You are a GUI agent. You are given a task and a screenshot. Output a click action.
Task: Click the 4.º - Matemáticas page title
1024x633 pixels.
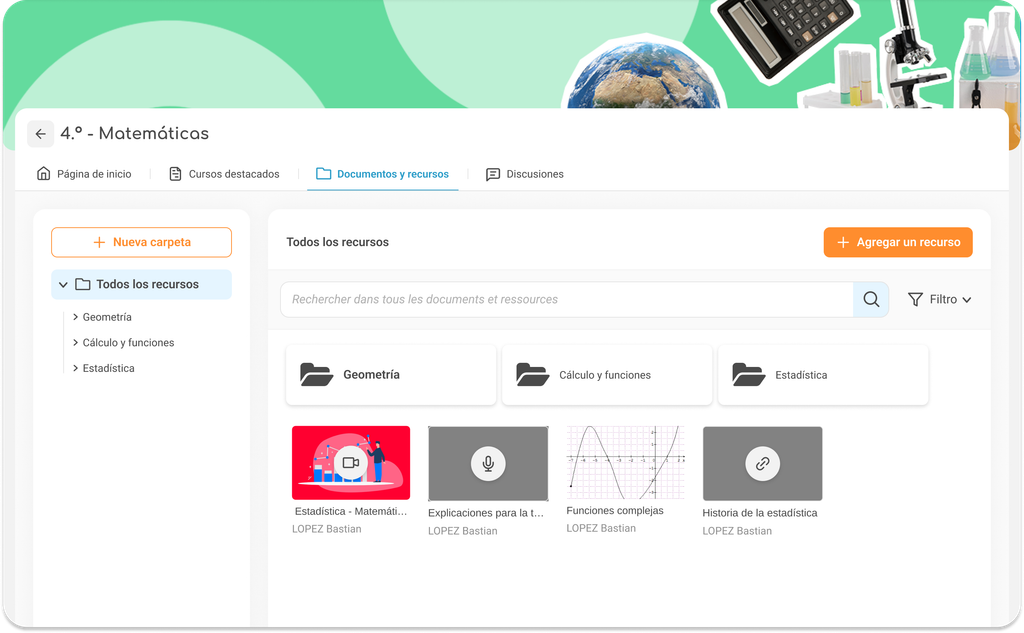135,133
